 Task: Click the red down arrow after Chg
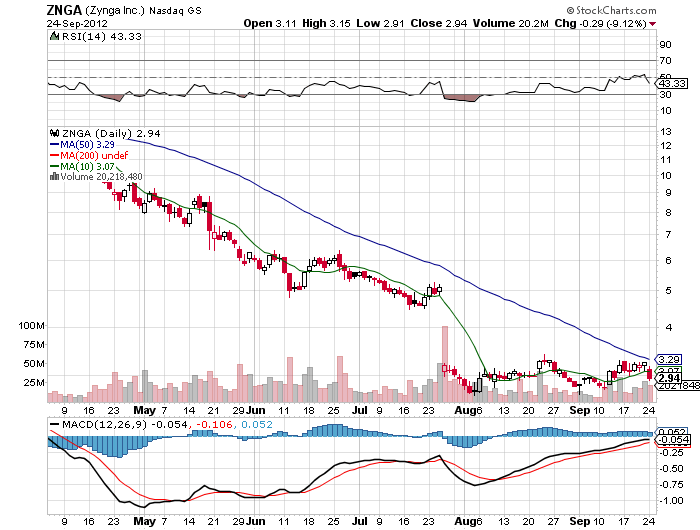coord(653,24)
